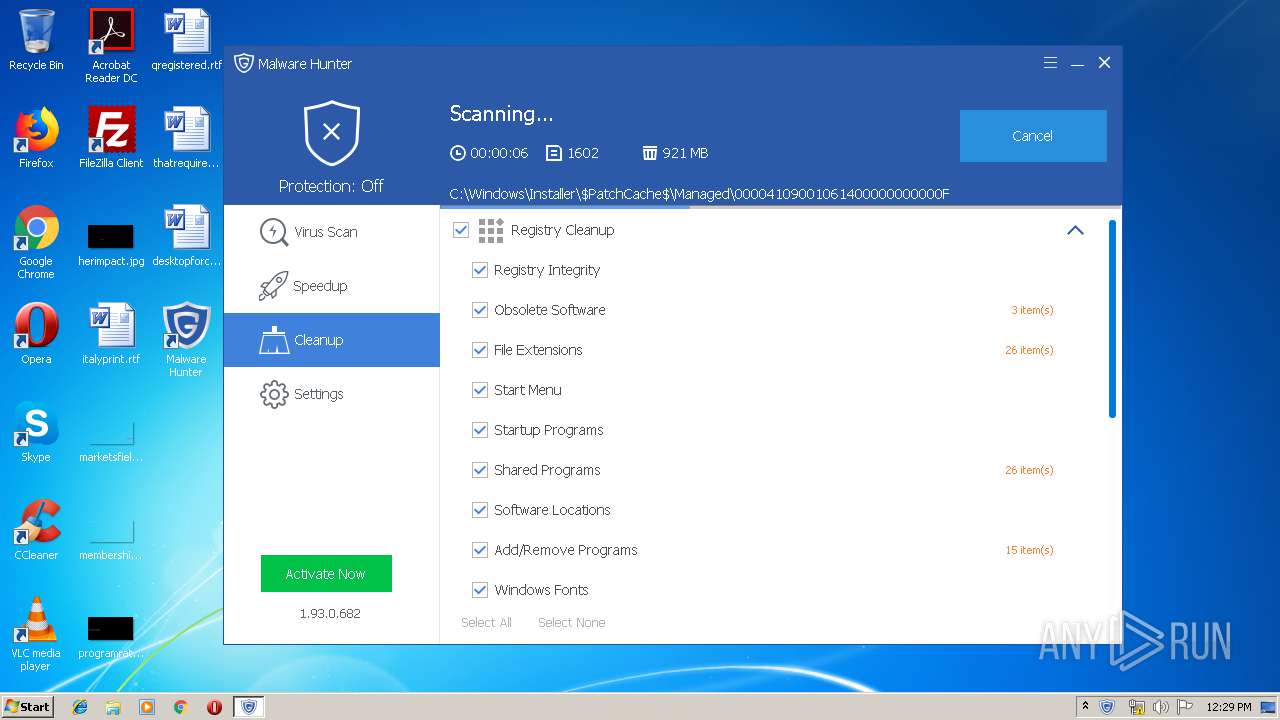1280x720 pixels.
Task: Select the italyprint.rtf desktop file
Action: click(x=111, y=334)
